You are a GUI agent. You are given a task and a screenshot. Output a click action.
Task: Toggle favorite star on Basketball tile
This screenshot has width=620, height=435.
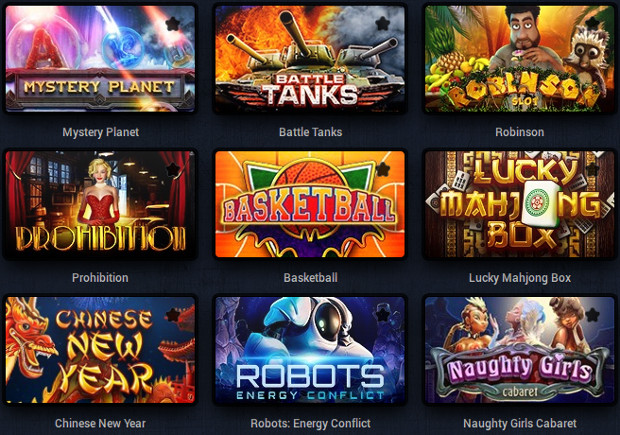382,170
